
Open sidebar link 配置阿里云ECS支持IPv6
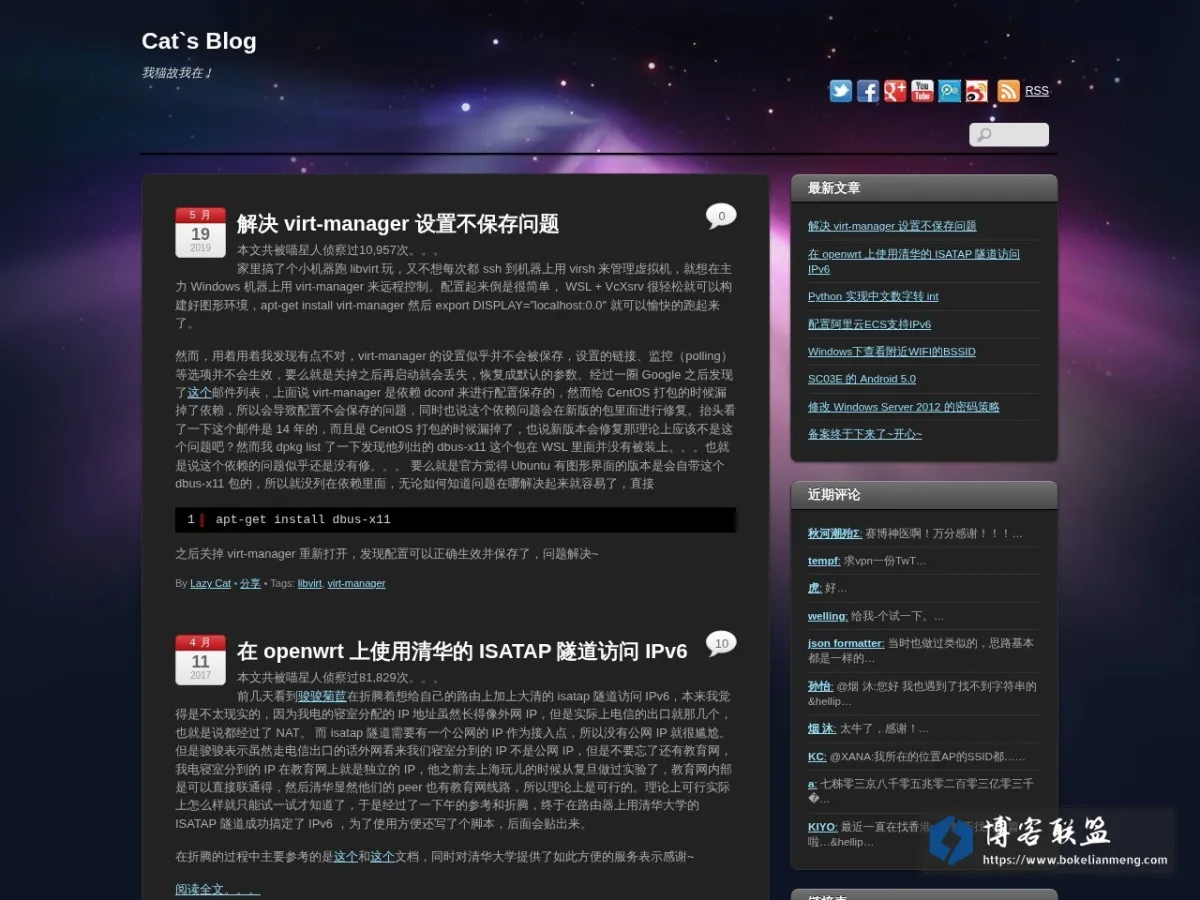pyautogui.click(x=869, y=324)
